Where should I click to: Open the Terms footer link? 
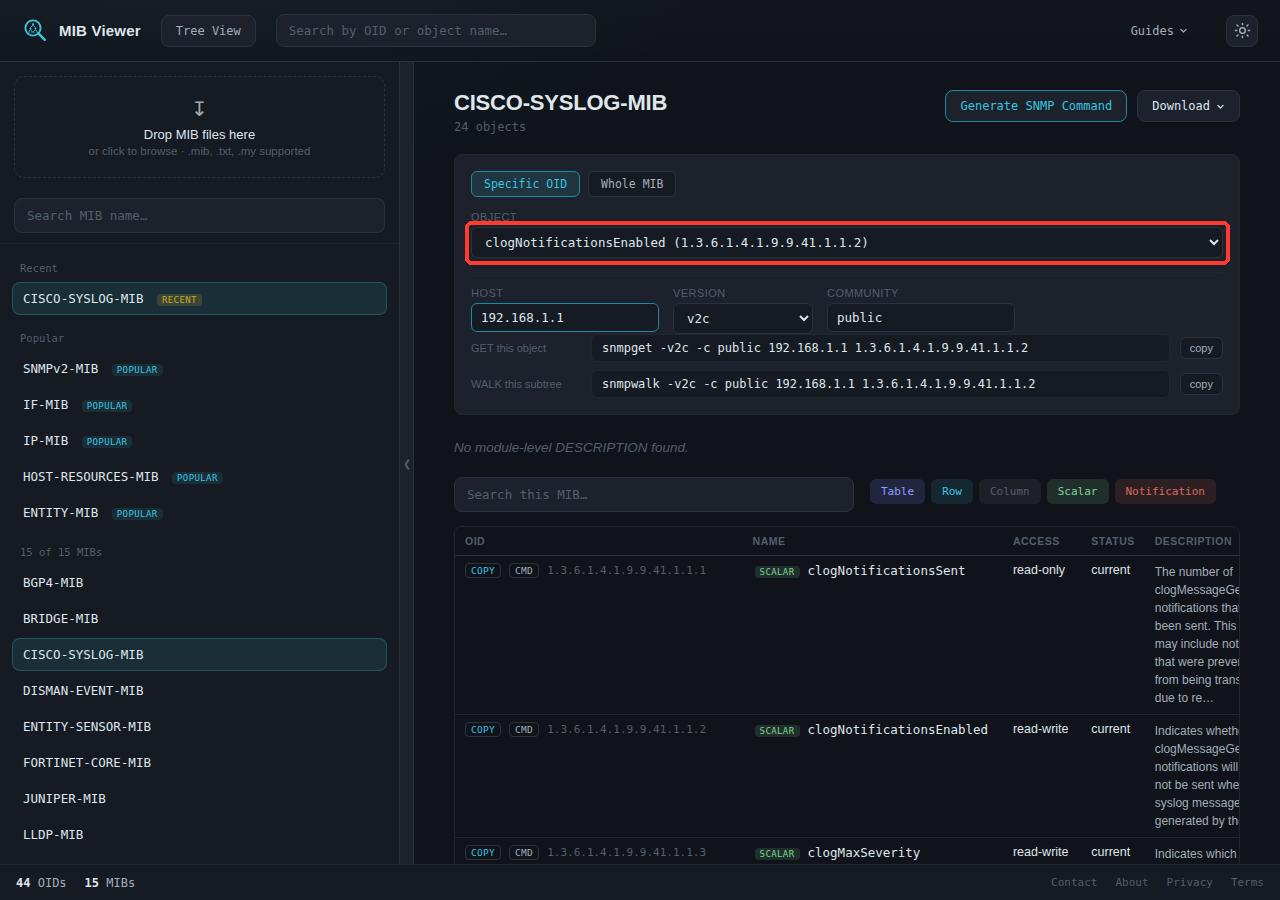(x=1247, y=882)
